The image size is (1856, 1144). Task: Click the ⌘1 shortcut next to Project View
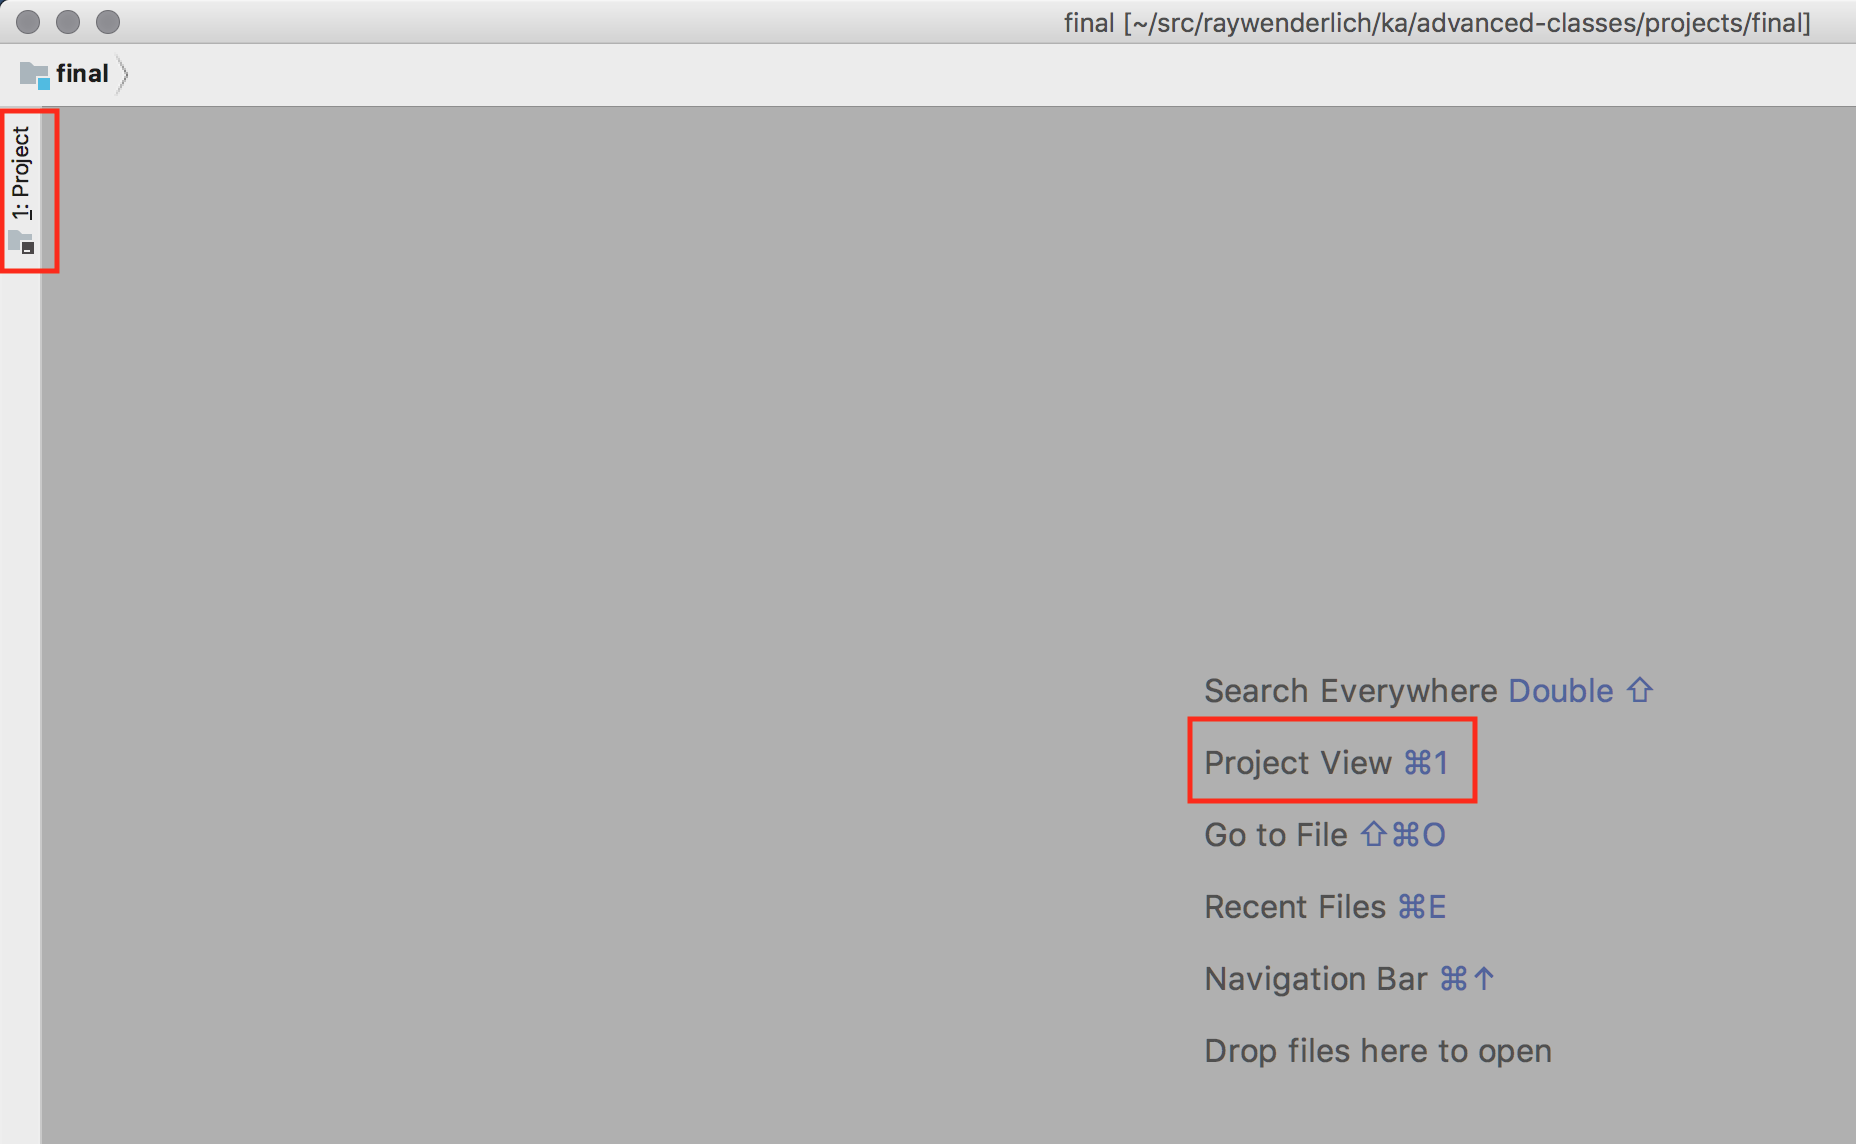(1426, 763)
